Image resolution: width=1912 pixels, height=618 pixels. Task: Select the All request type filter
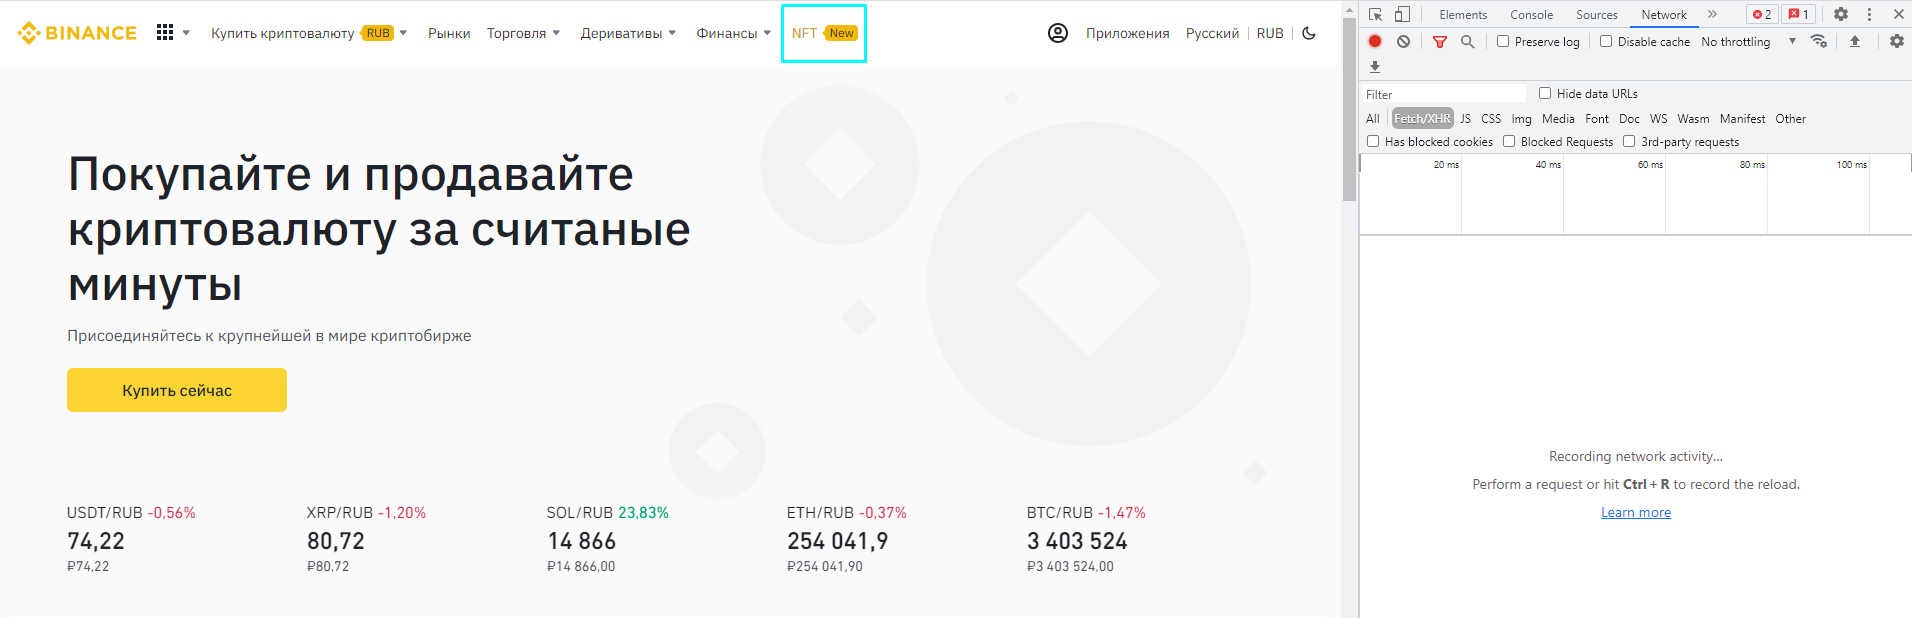(1373, 118)
